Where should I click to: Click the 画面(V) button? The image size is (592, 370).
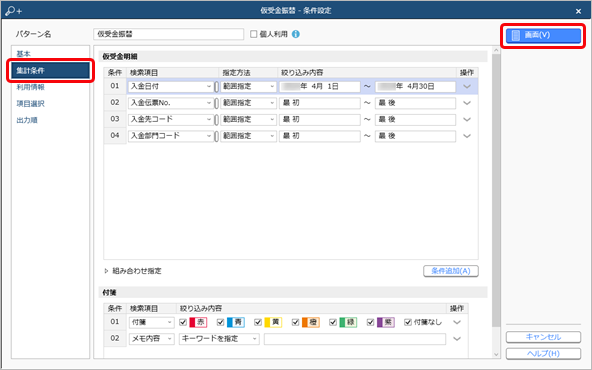pos(543,35)
